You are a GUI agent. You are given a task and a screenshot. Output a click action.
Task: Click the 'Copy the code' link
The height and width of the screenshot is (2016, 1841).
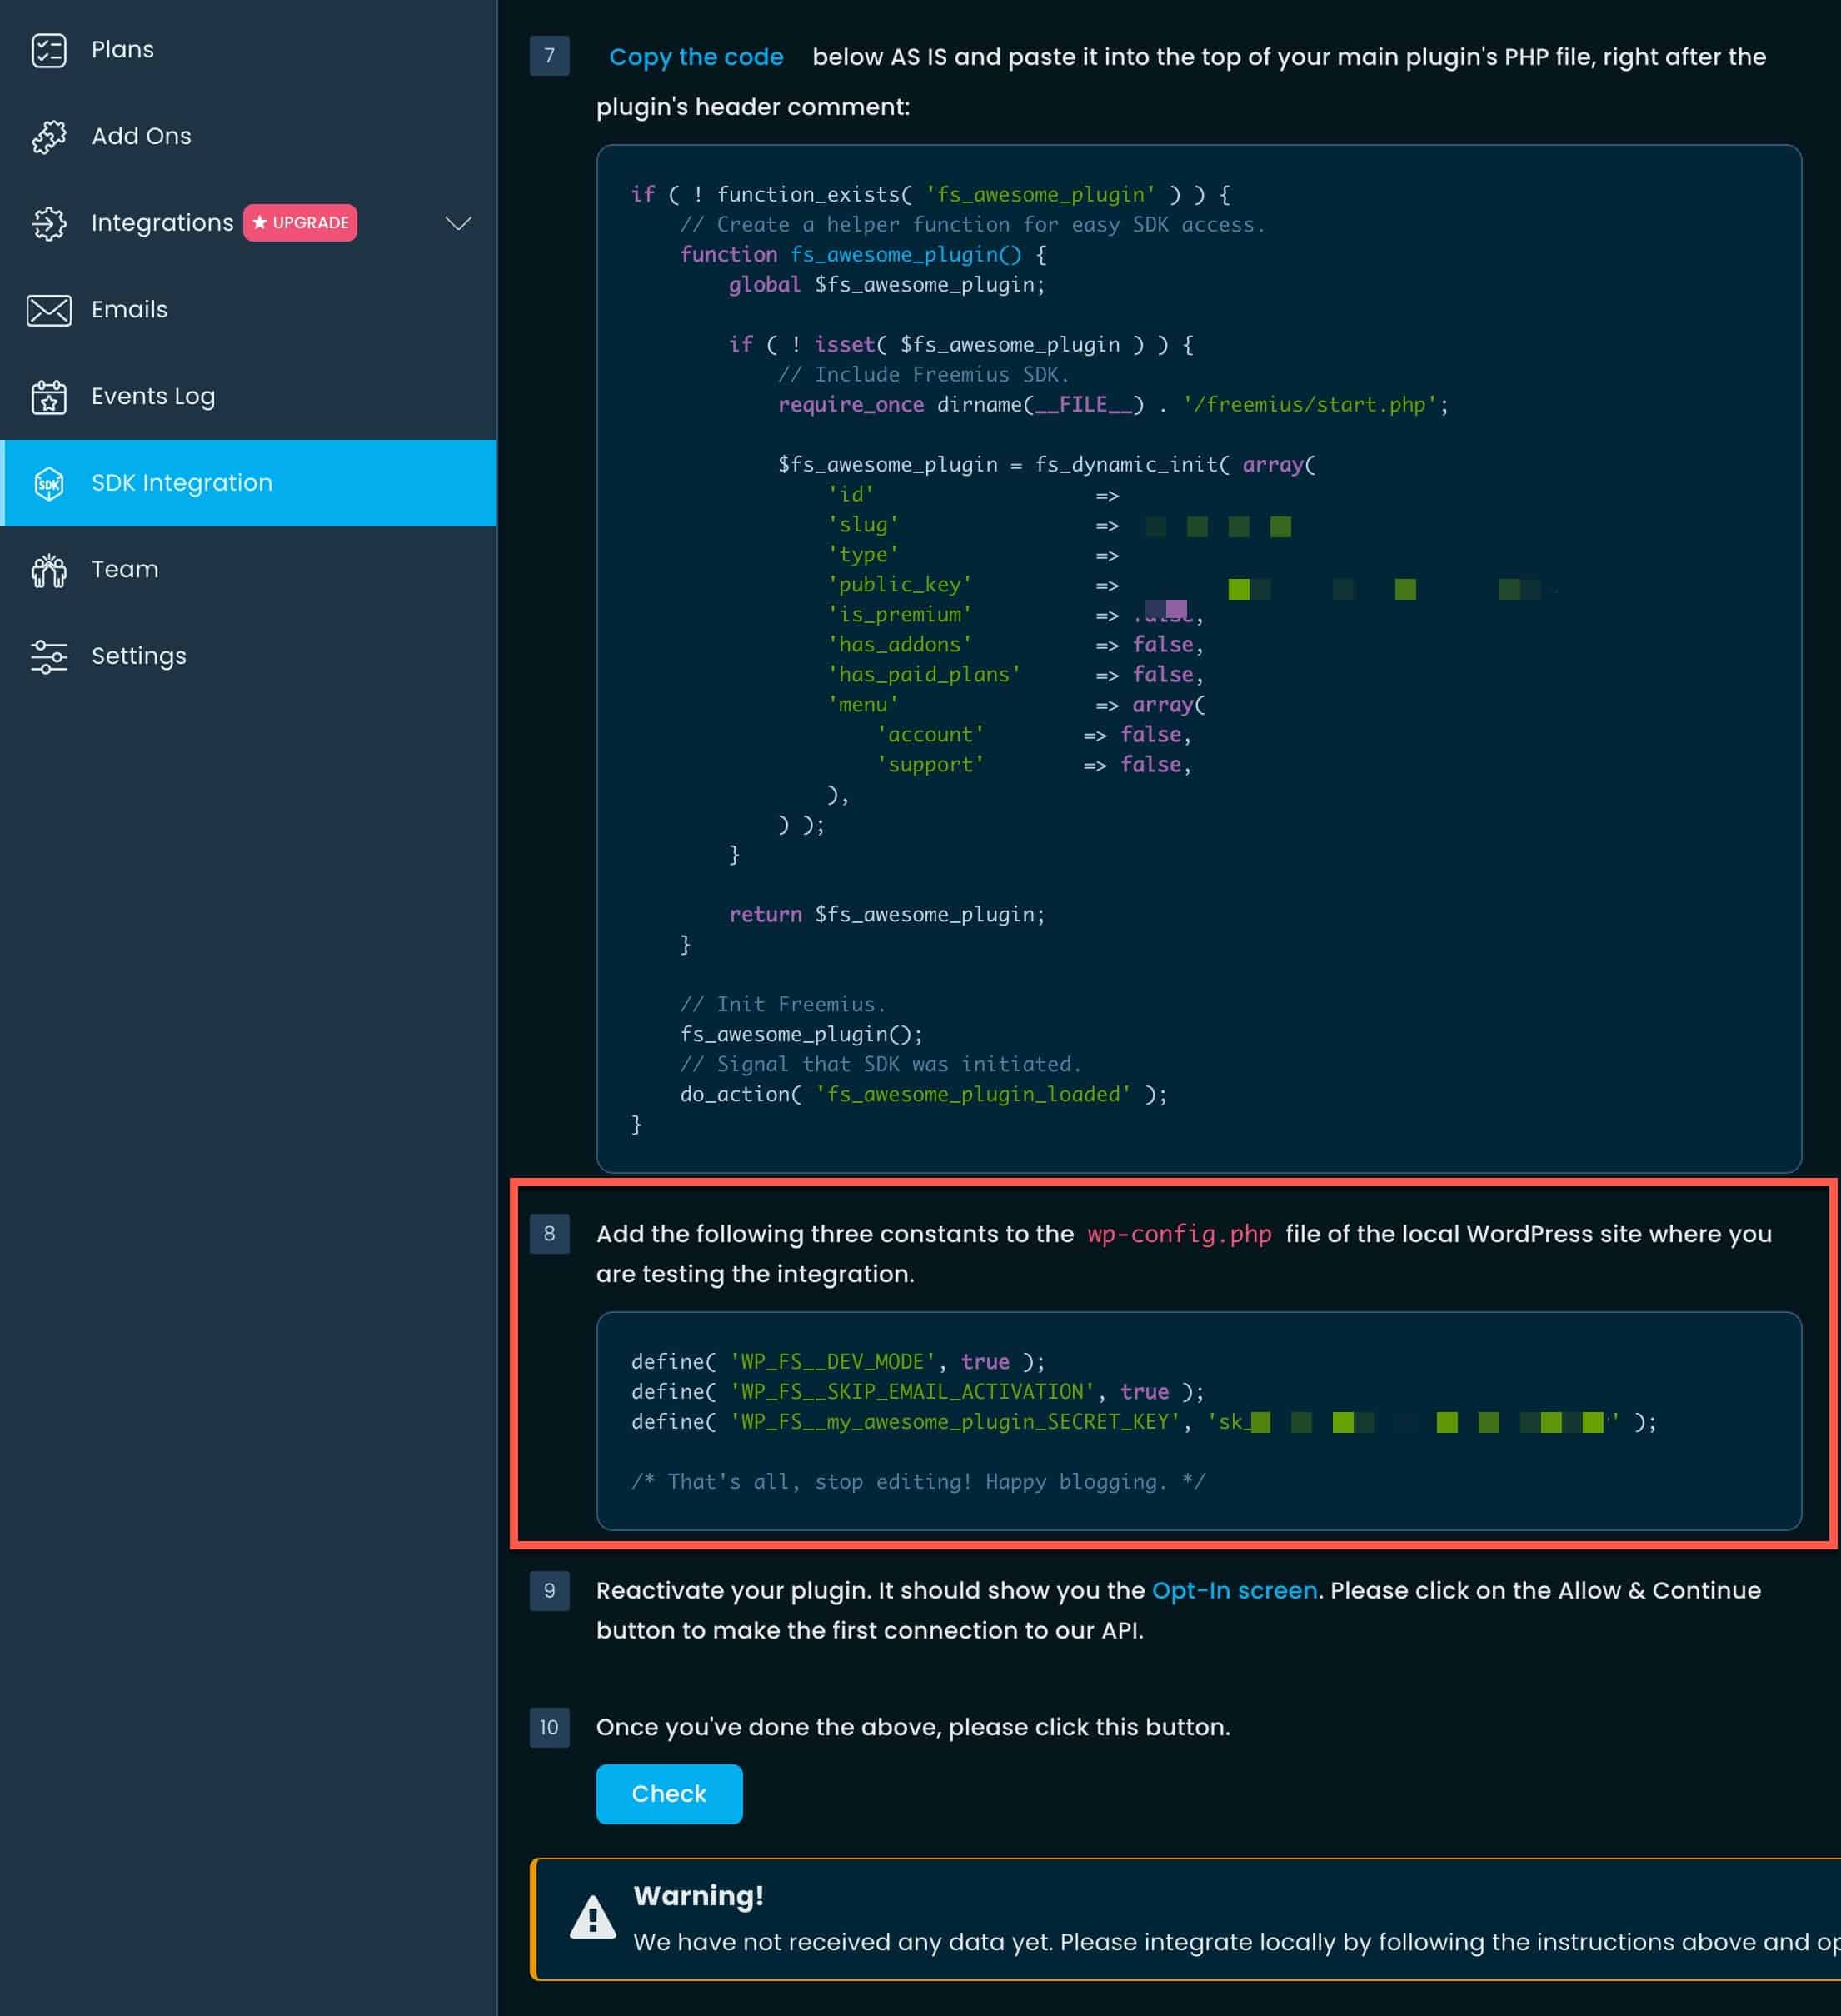click(696, 57)
